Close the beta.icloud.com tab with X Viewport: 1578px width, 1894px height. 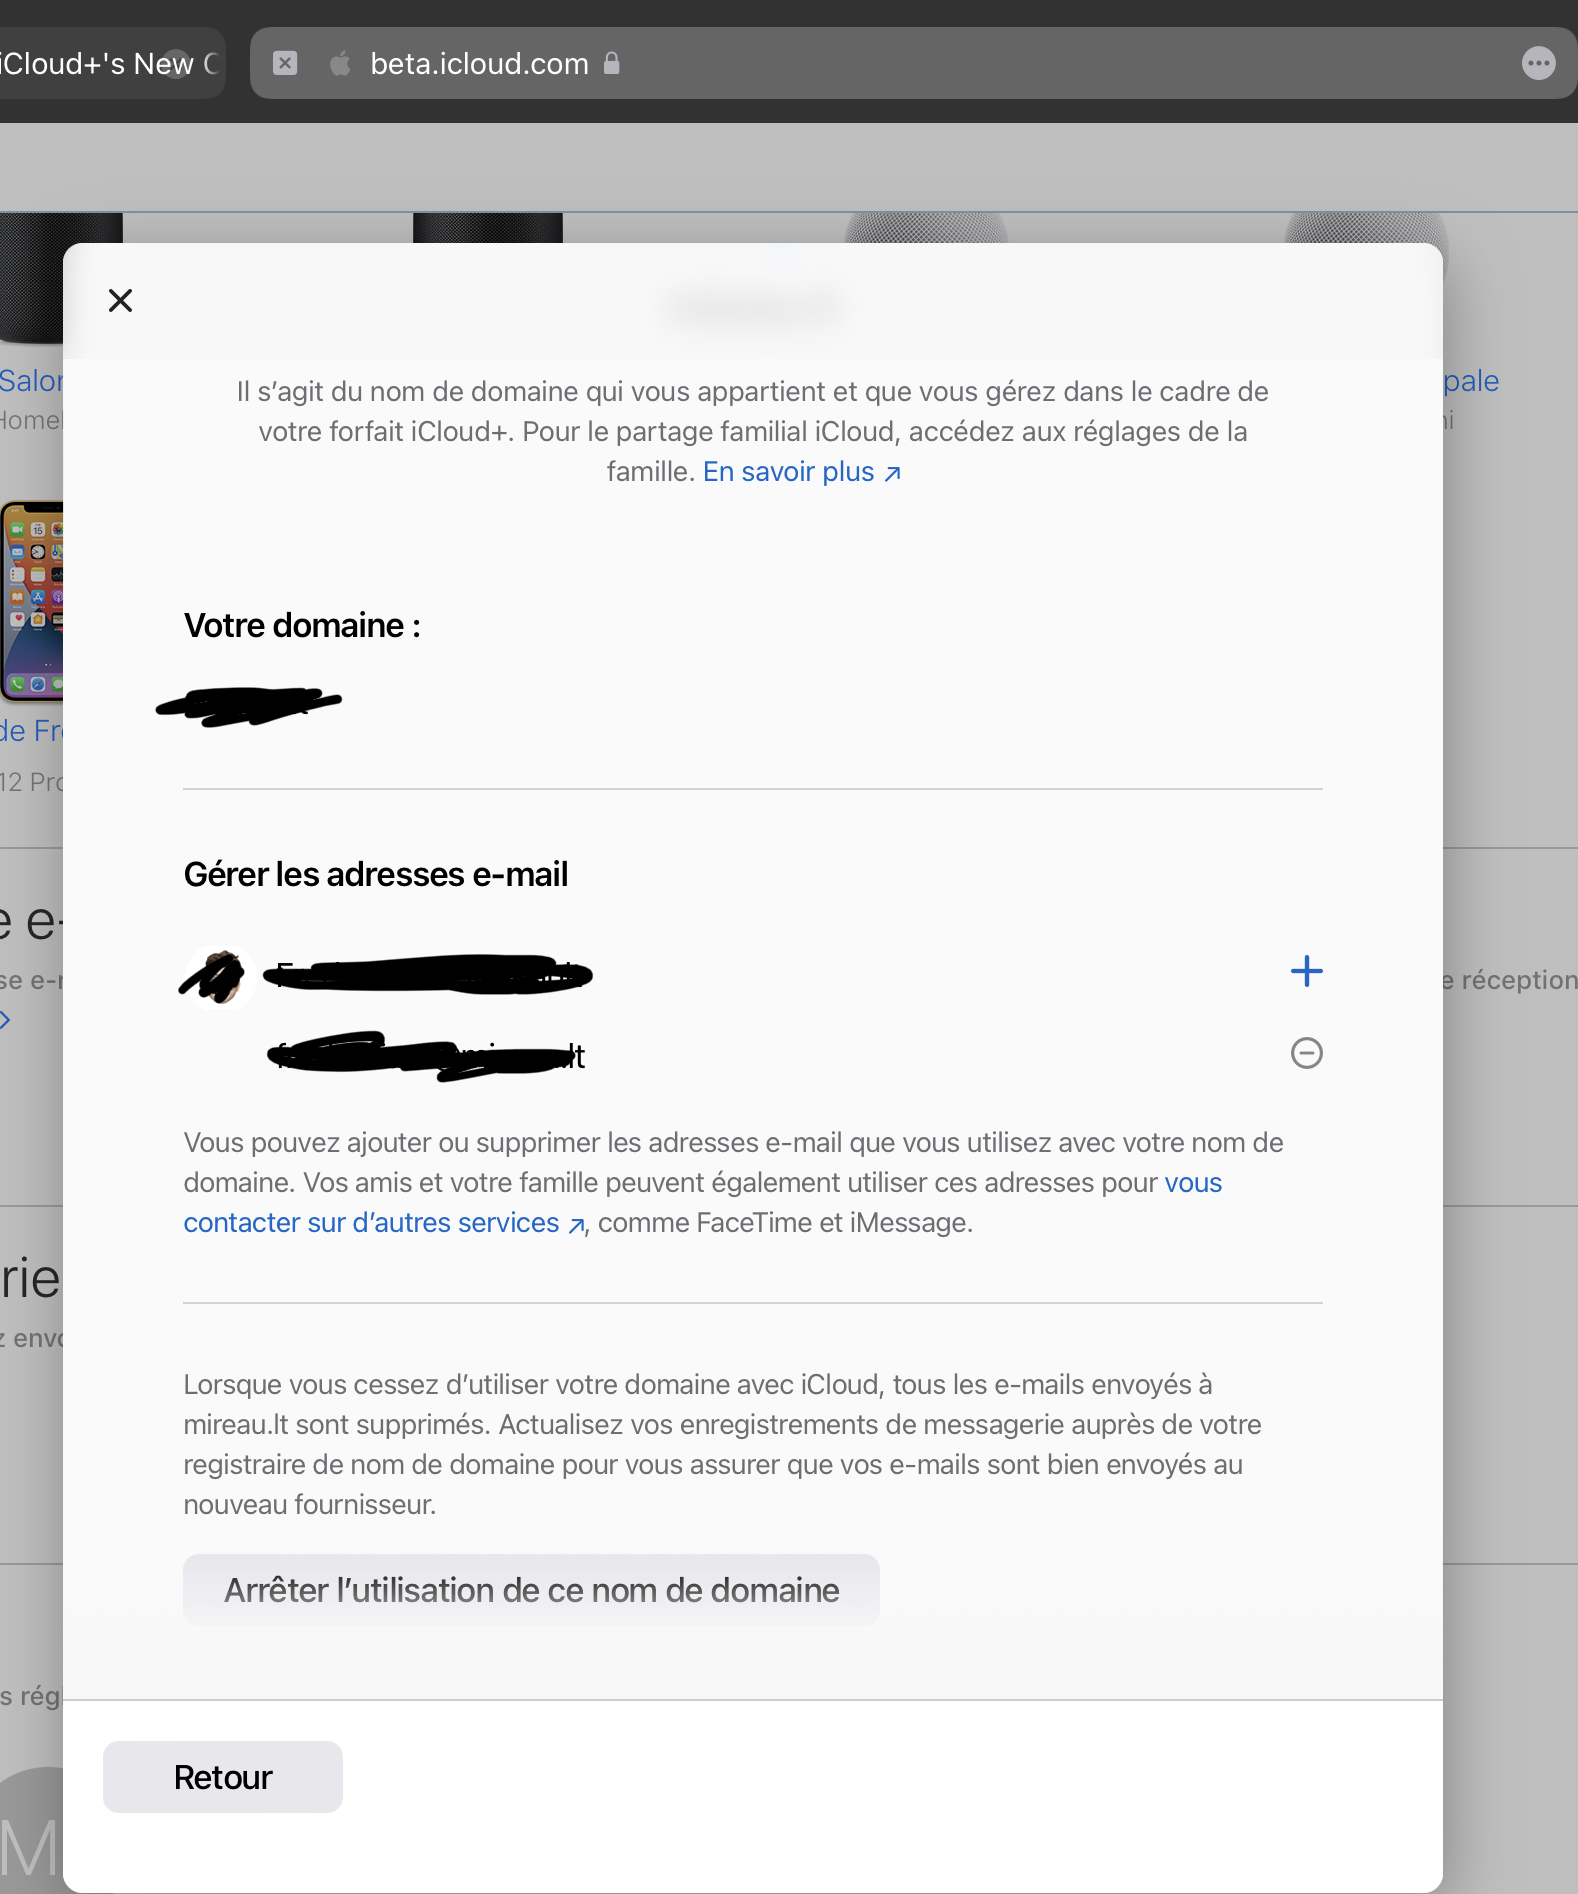(x=285, y=64)
